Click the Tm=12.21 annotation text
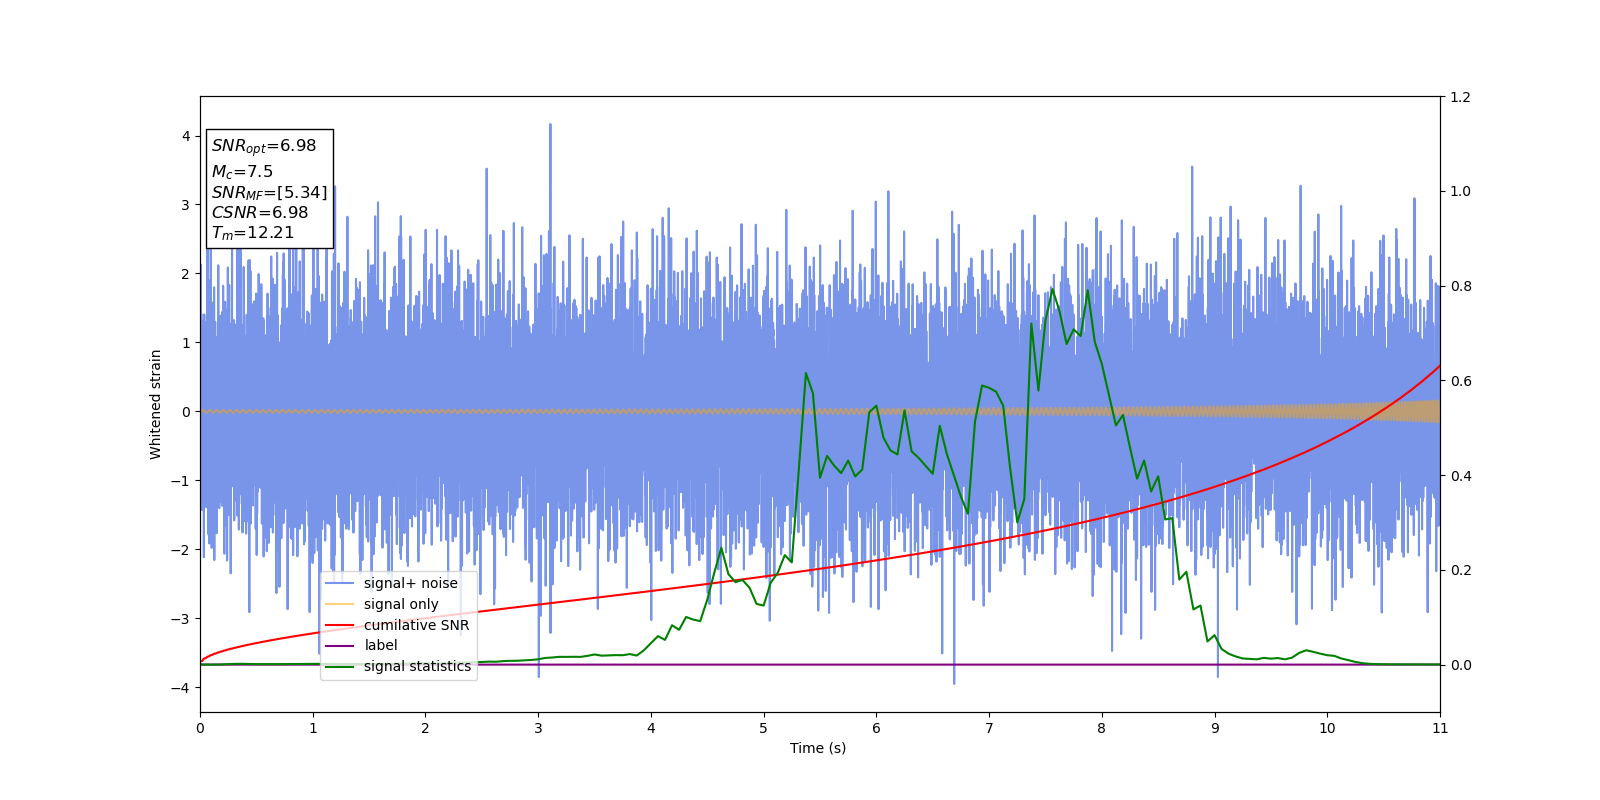1600x800 pixels. 253,233
